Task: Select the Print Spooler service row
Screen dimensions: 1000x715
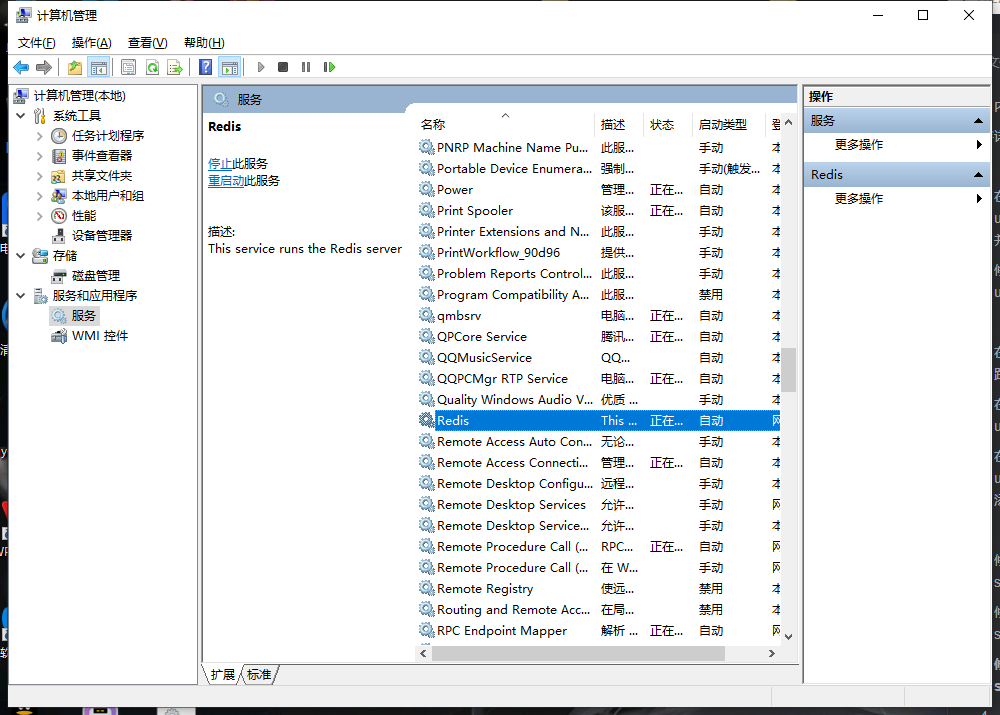Action: 474,211
